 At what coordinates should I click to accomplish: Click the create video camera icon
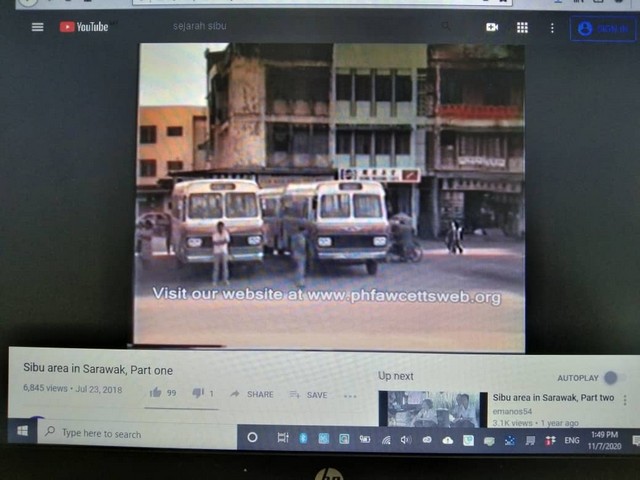[492, 28]
